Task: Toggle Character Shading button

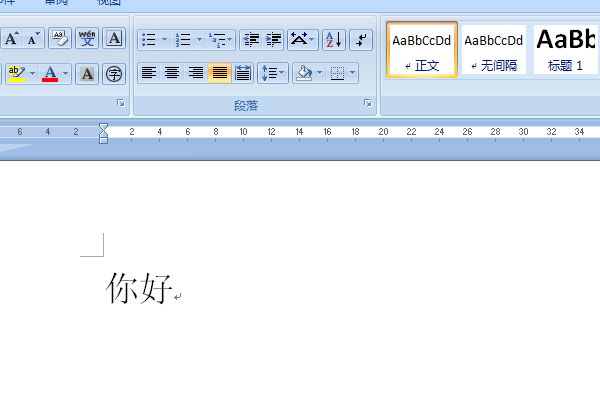Action: pyautogui.click(x=87, y=74)
